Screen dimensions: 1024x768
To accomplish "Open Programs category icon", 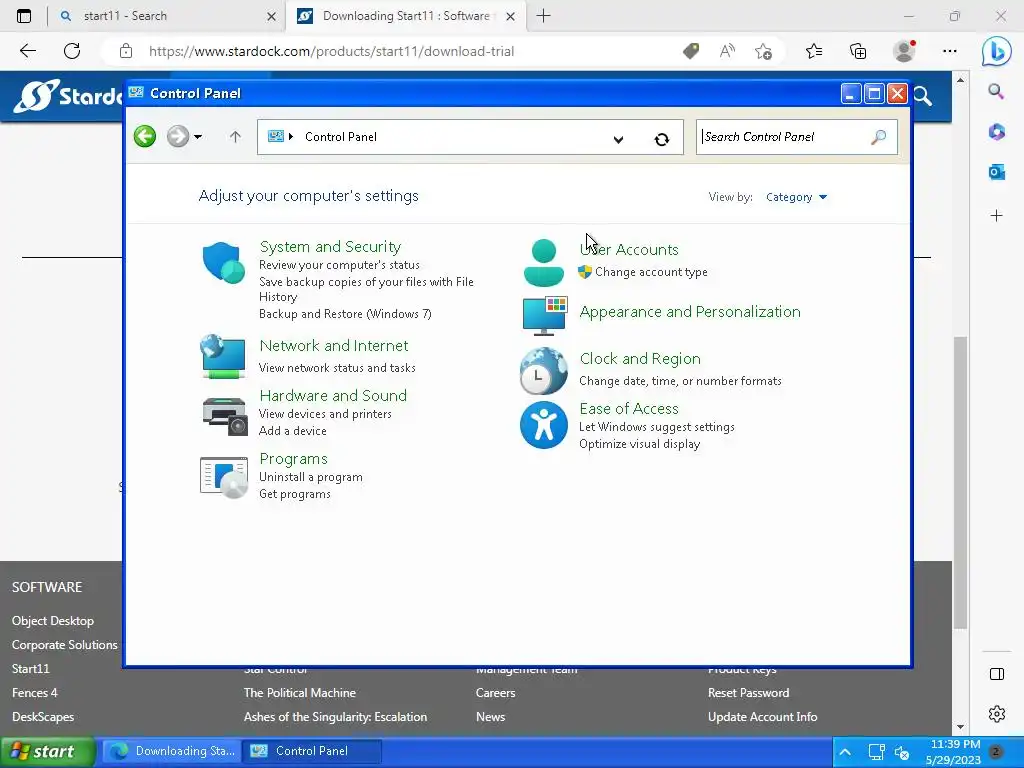I will pos(224,477).
